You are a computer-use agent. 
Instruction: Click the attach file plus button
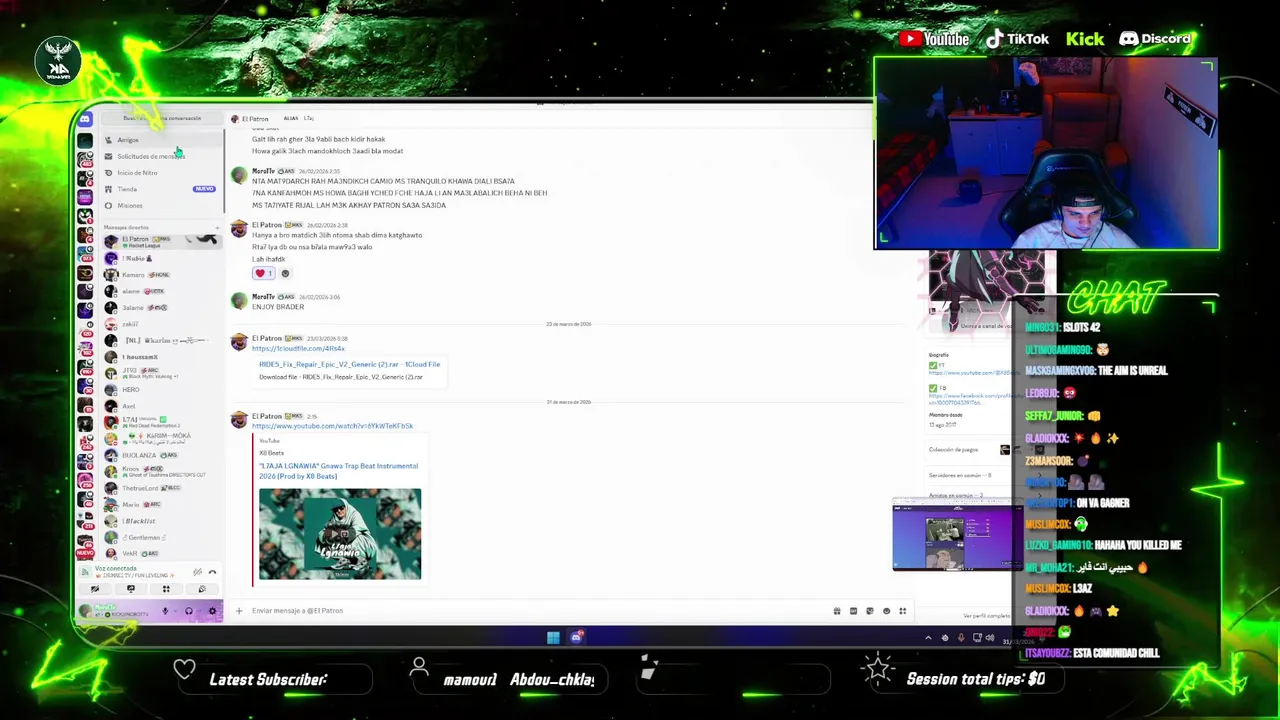[238, 611]
